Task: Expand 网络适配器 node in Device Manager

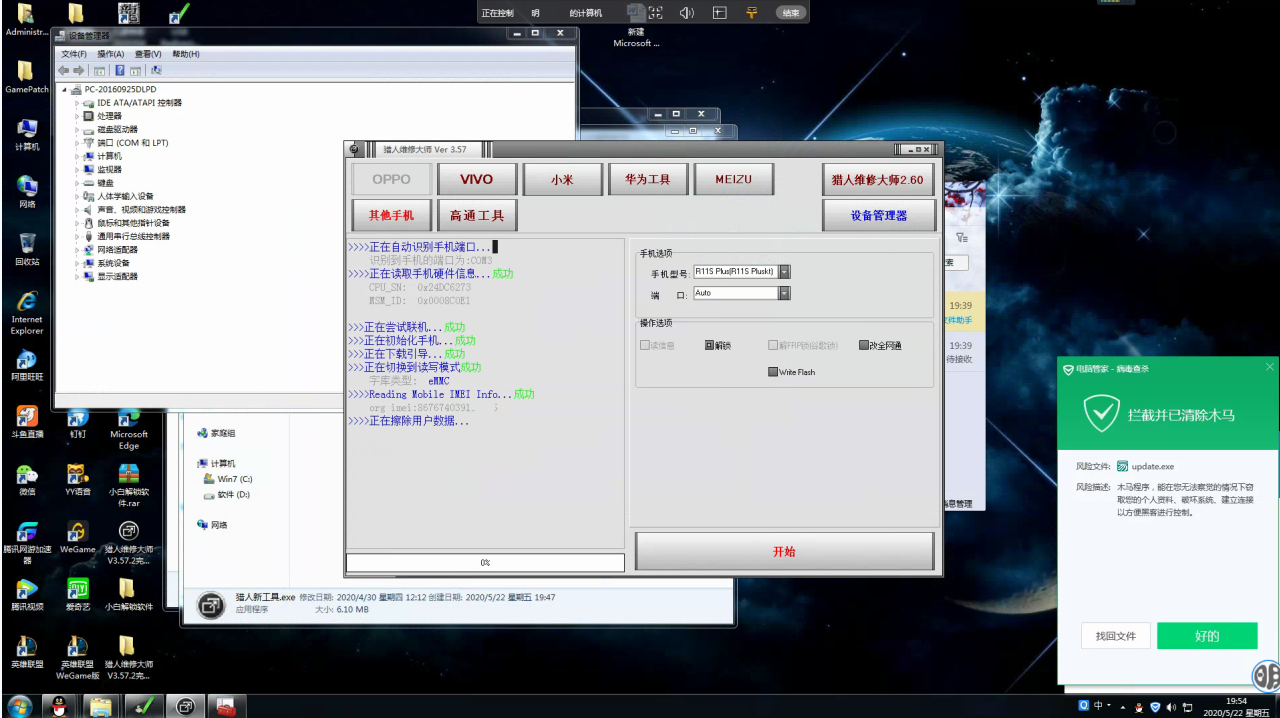Action: [78, 250]
